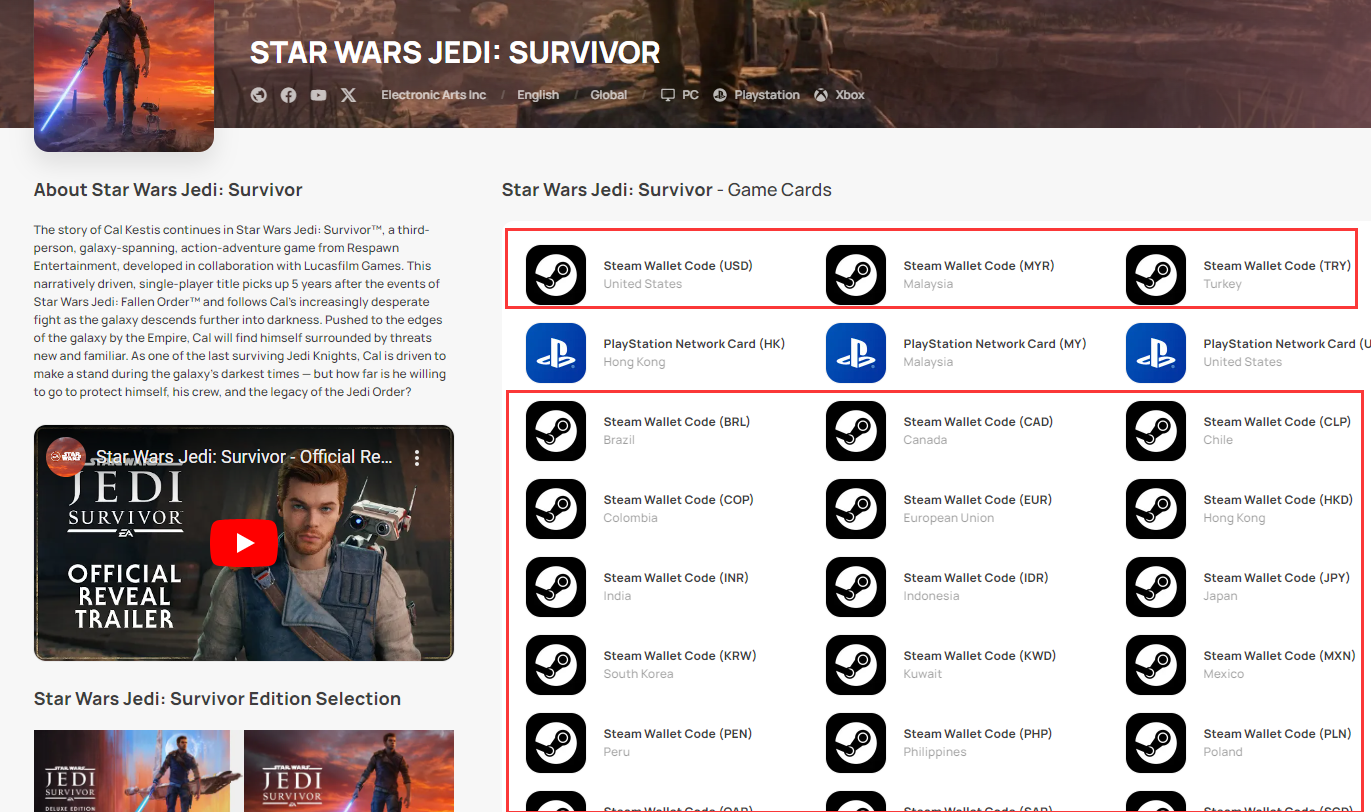Click the Star Wars channel avatar on video
The width and height of the screenshot is (1371, 812).
[x=67, y=457]
